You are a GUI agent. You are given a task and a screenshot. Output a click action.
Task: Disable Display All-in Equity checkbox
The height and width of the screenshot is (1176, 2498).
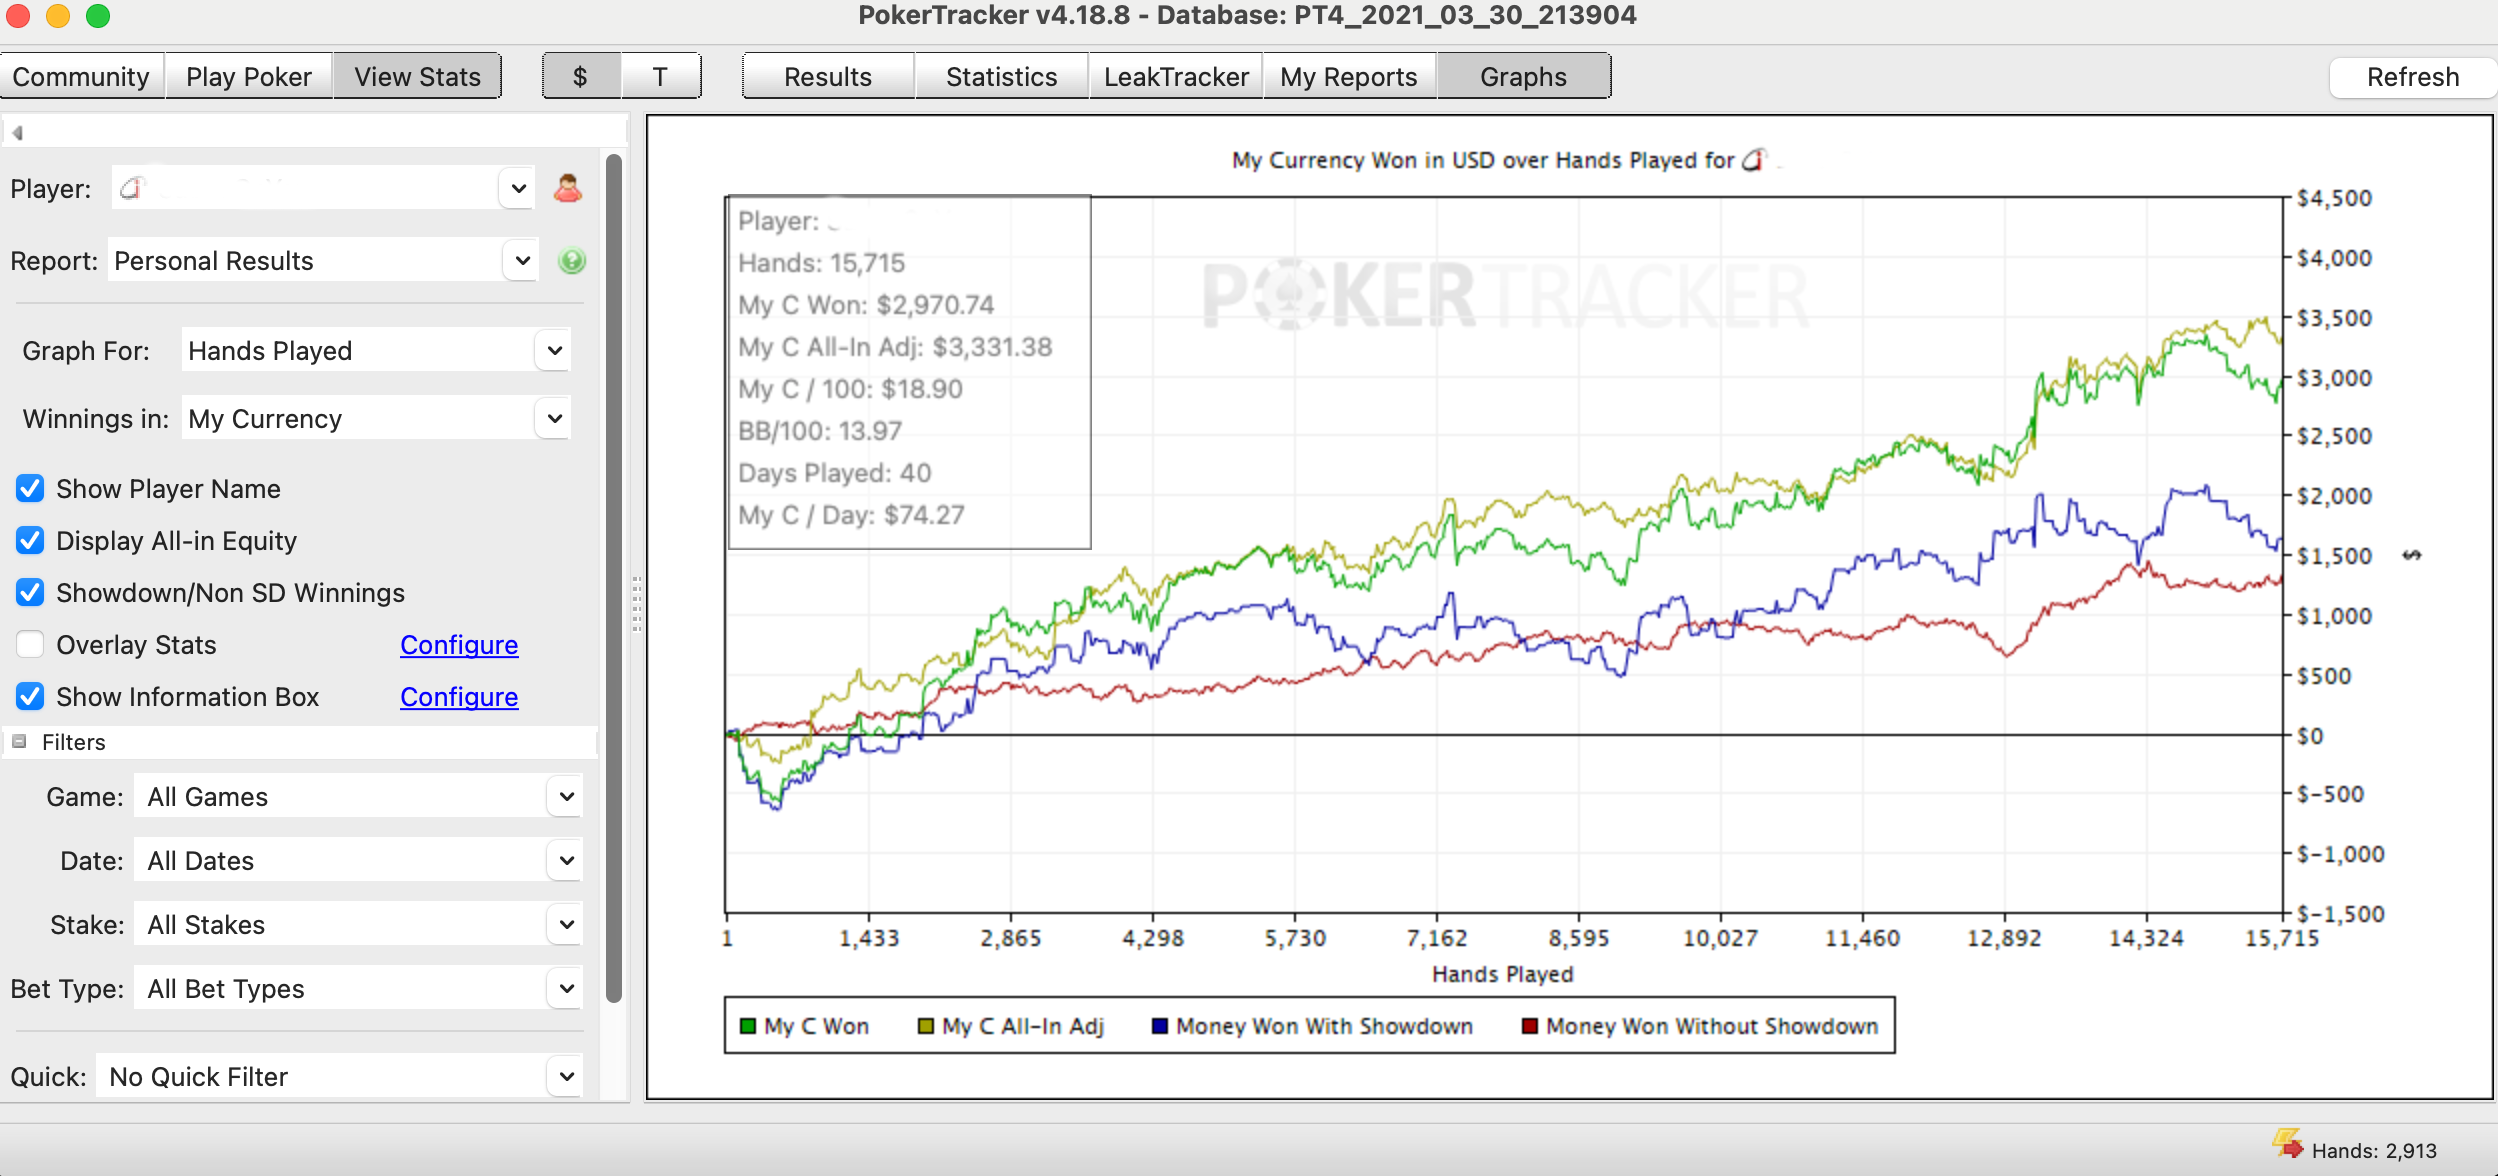(x=30, y=540)
